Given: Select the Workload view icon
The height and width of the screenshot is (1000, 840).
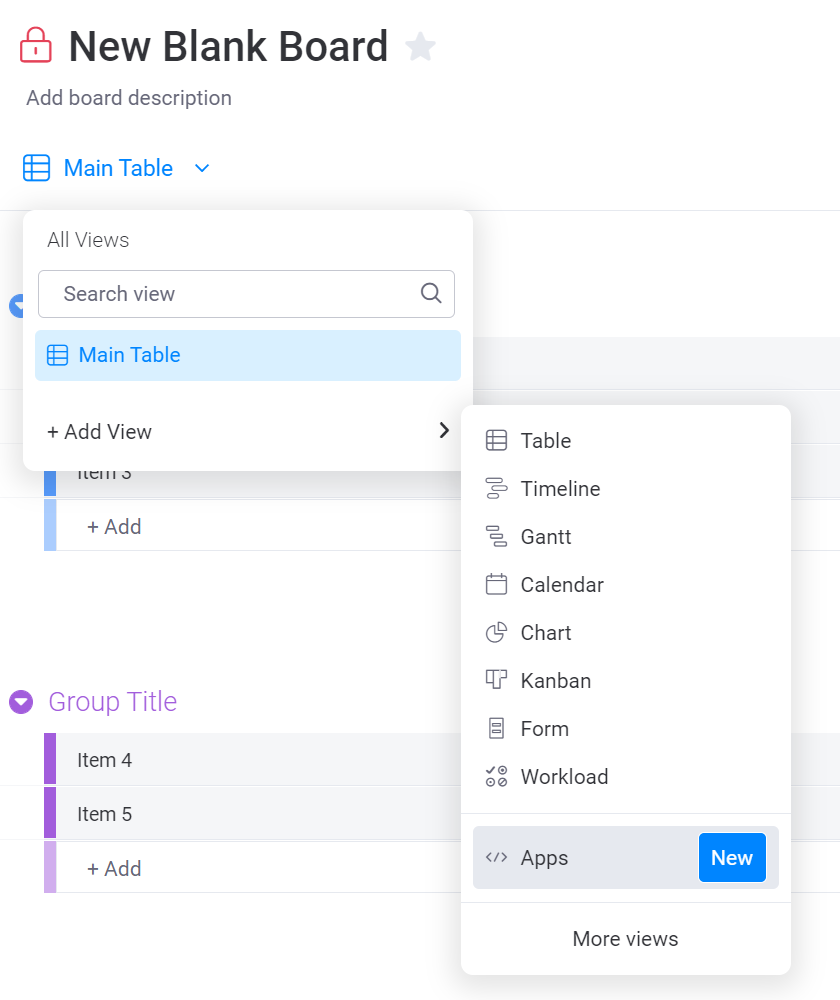Looking at the screenshot, I should click(496, 777).
